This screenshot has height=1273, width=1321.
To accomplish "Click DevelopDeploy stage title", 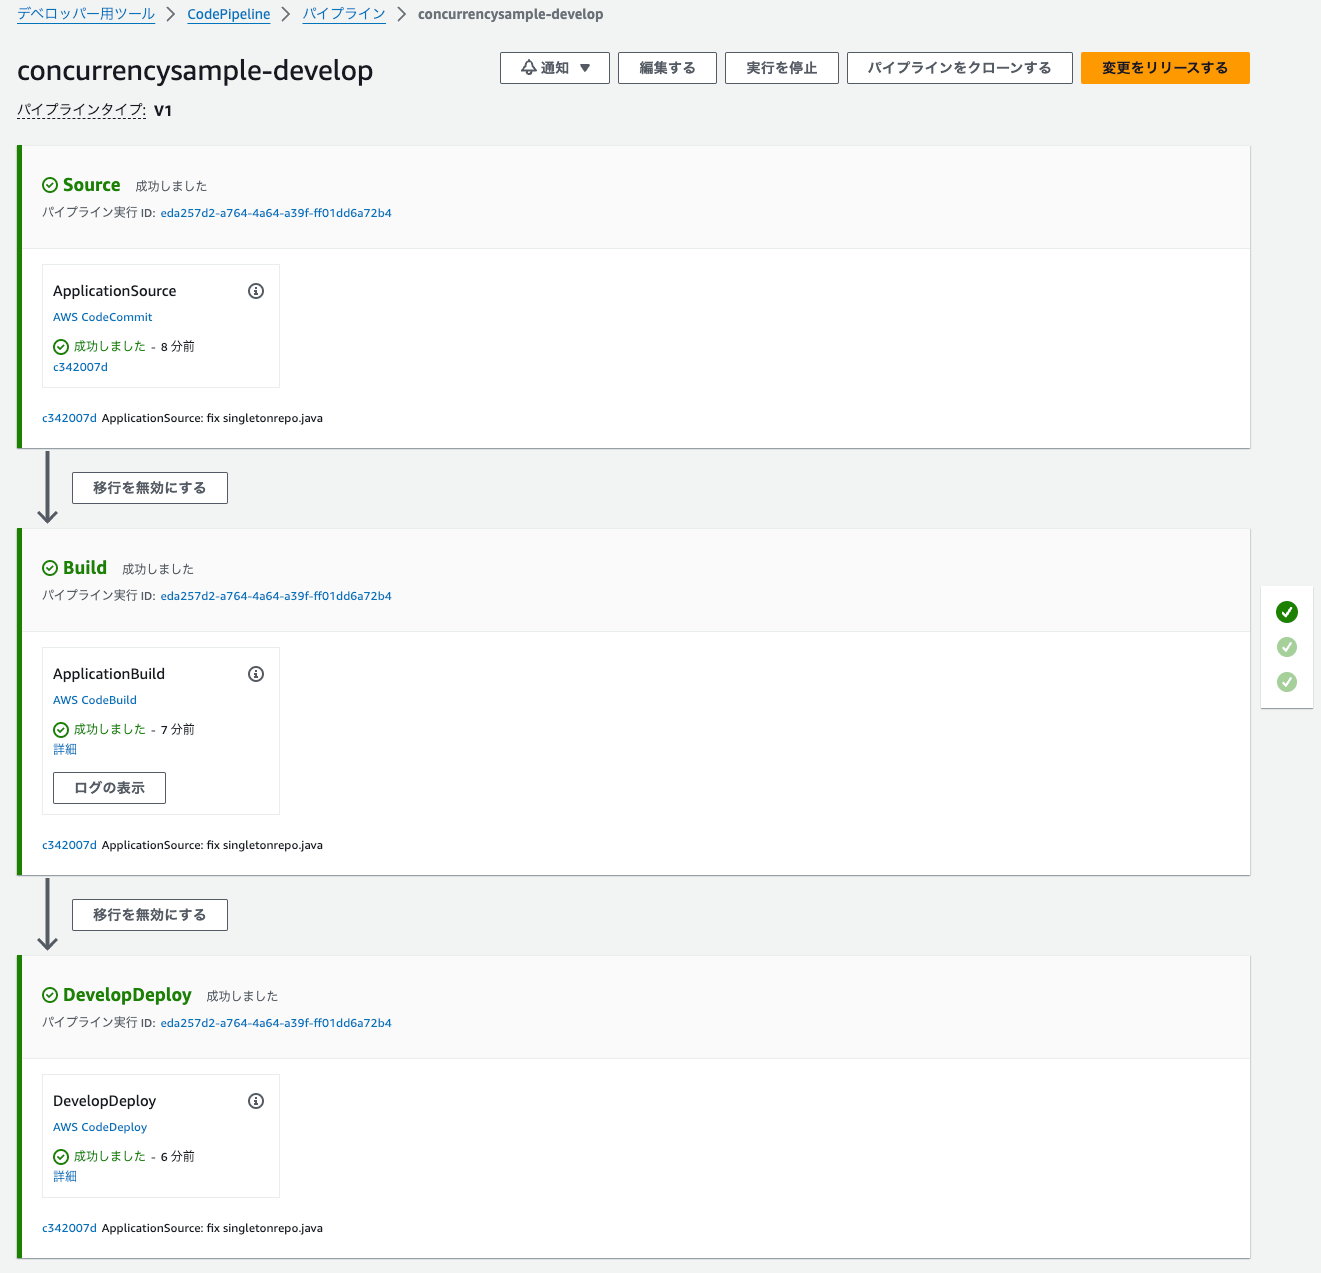I will 127,995.
